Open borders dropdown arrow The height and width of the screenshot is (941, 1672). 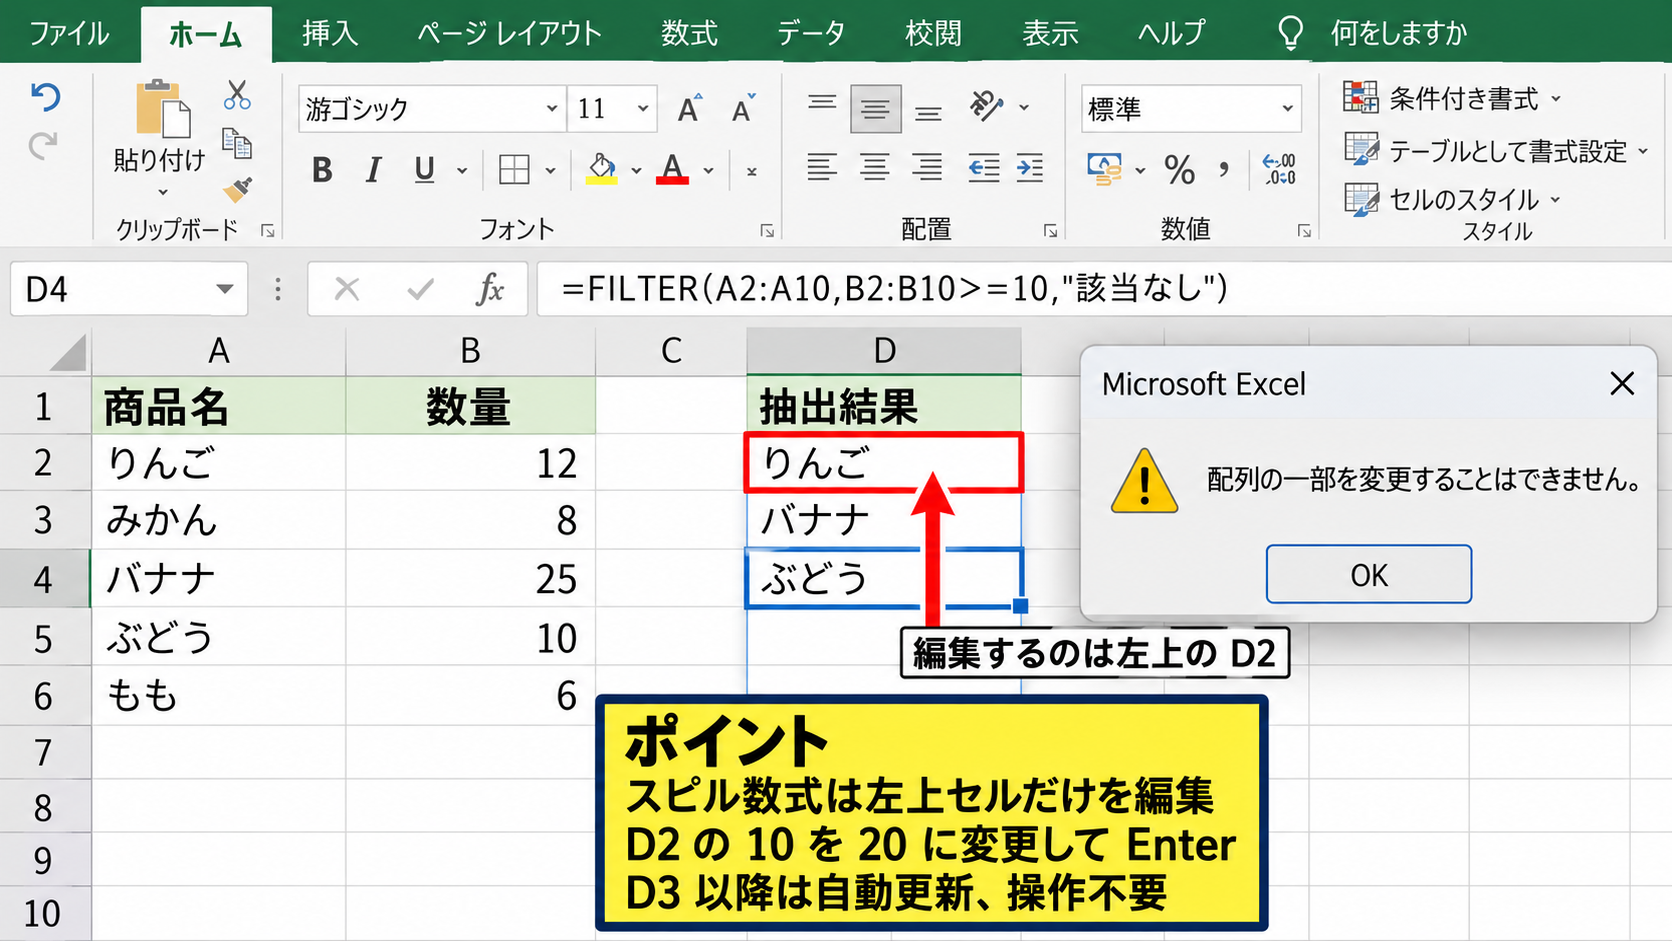tap(550, 171)
